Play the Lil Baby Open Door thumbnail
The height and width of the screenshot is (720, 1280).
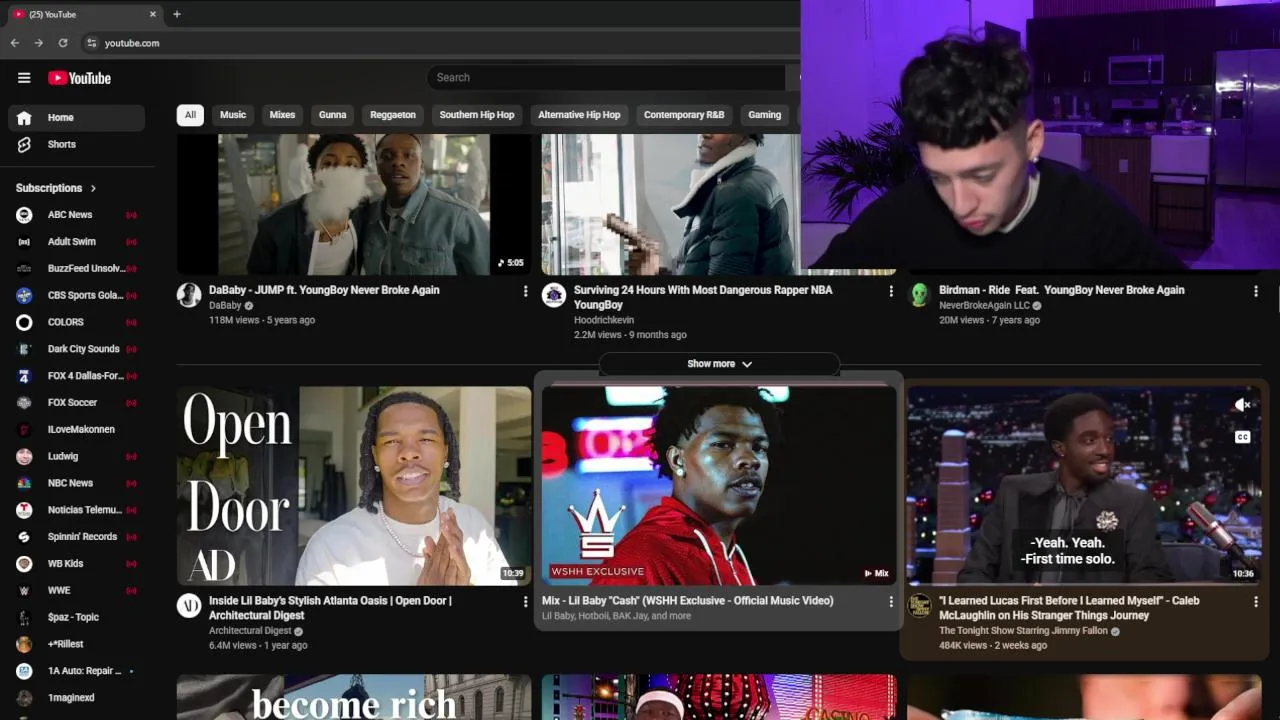354,486
